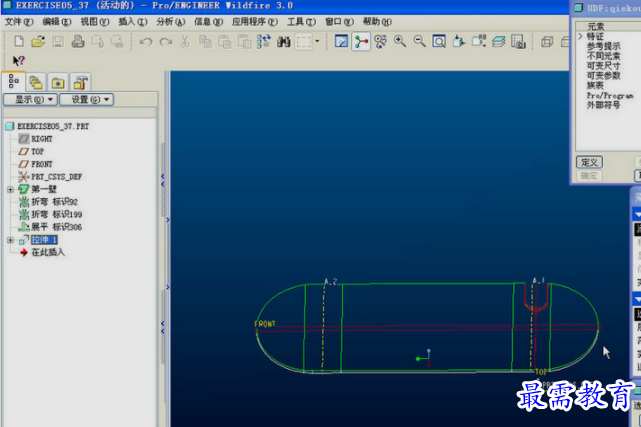This screenshot has height=427, width=641.
Task: Open dropdown arrow beside selection box icon
Action: pos(317,41)
